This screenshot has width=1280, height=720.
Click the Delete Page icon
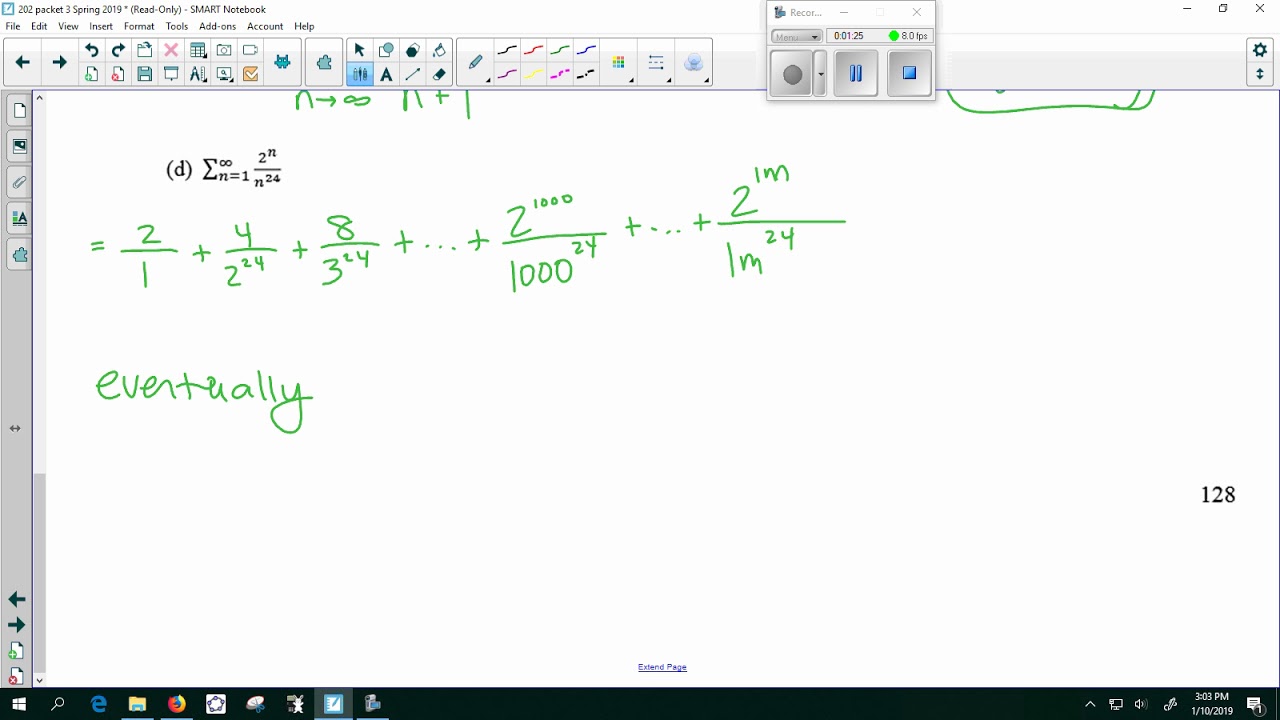[118, 74]
